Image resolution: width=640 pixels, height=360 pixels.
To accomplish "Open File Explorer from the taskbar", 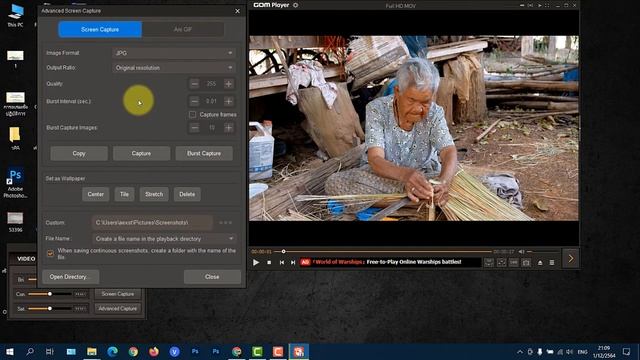I will (x=91, y=351).
